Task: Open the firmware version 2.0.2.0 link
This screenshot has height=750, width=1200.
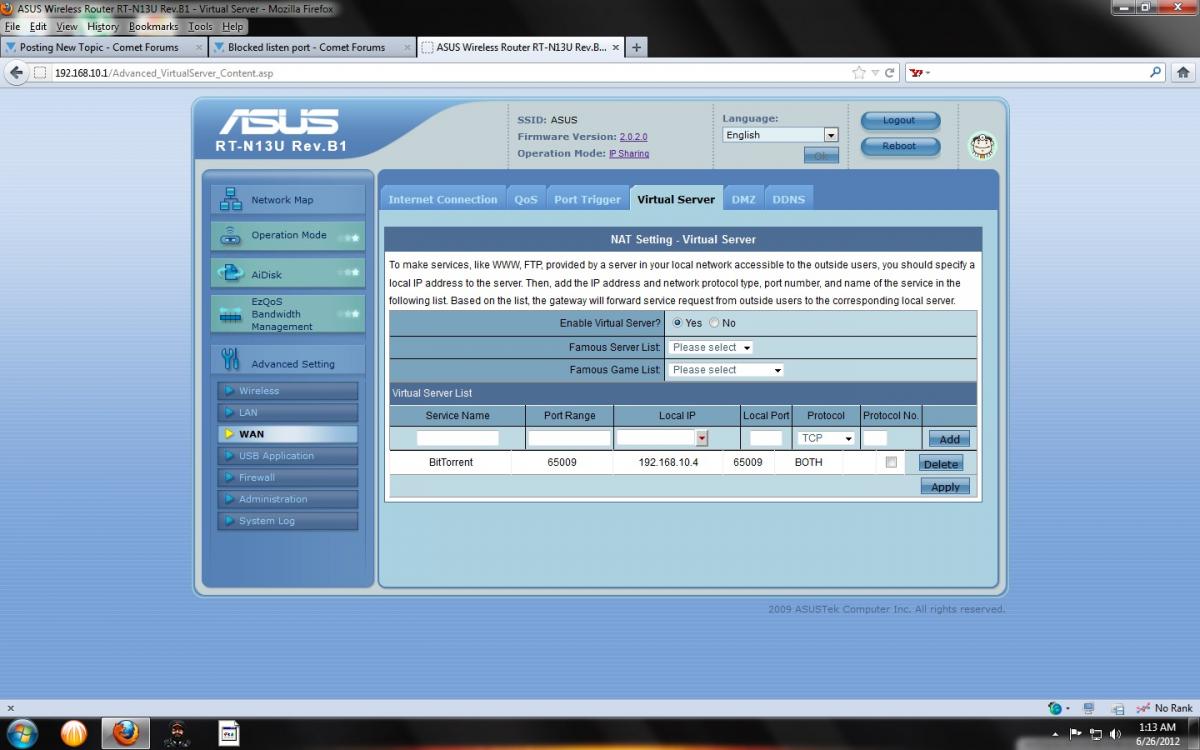Action: click(x=633, y=137)
